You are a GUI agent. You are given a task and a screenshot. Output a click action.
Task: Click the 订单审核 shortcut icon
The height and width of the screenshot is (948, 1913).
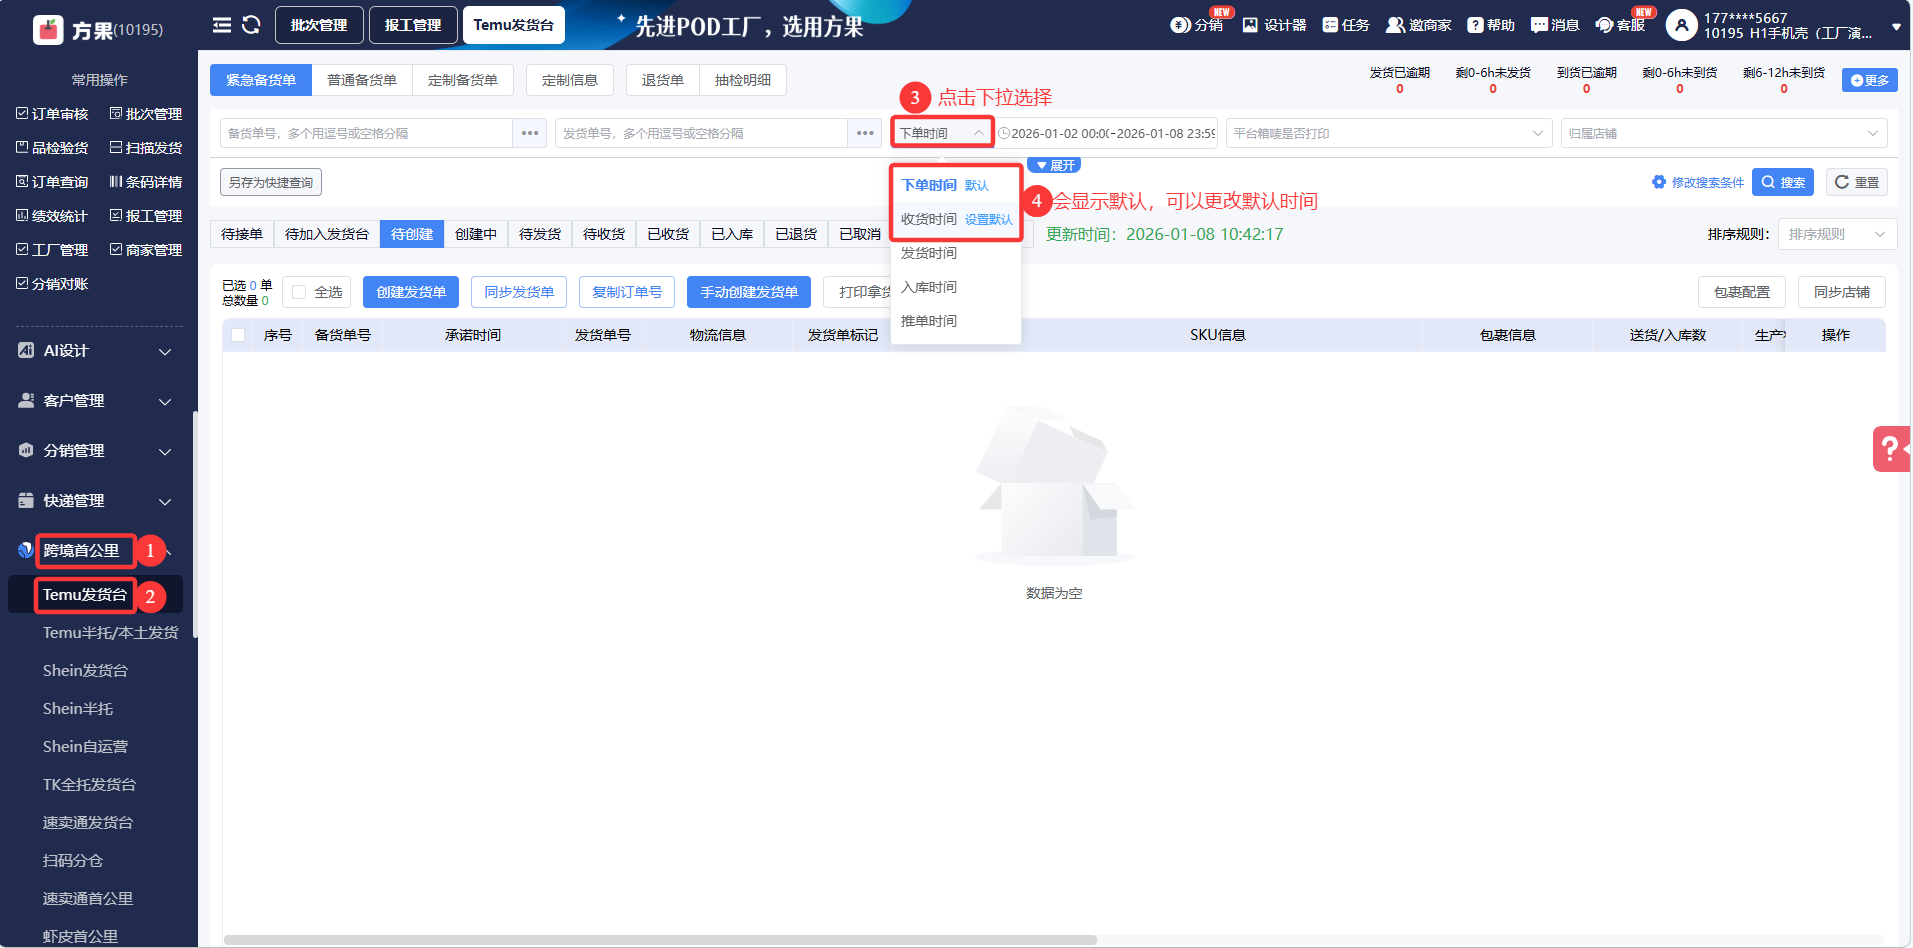(22, 114)
